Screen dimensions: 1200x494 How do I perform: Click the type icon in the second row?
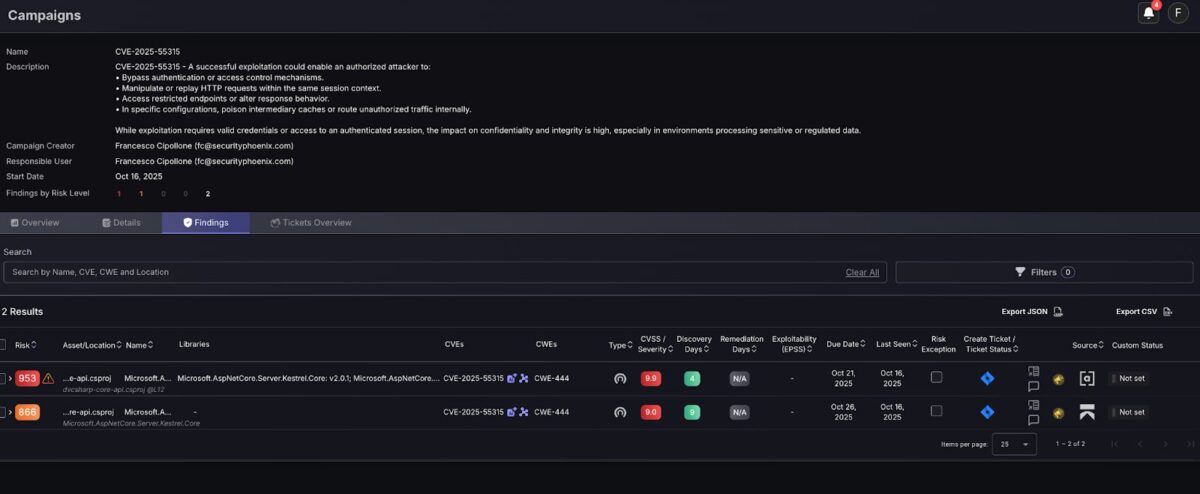tap(620, 412)
